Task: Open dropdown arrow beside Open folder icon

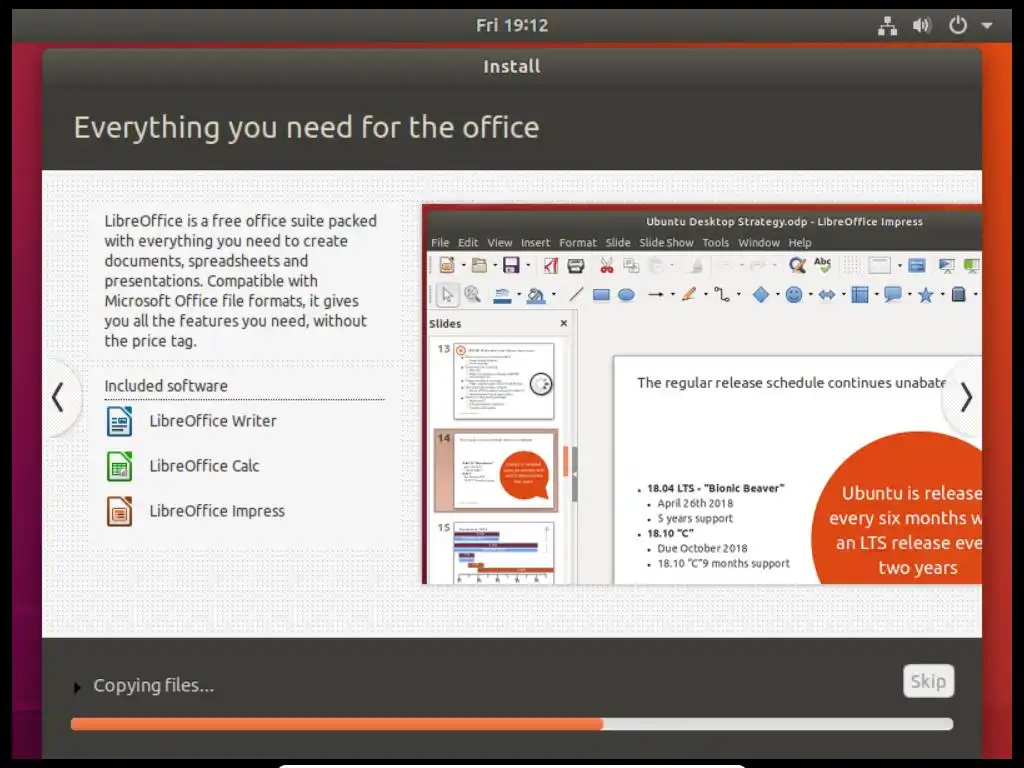Action: (x=495, y=266)
